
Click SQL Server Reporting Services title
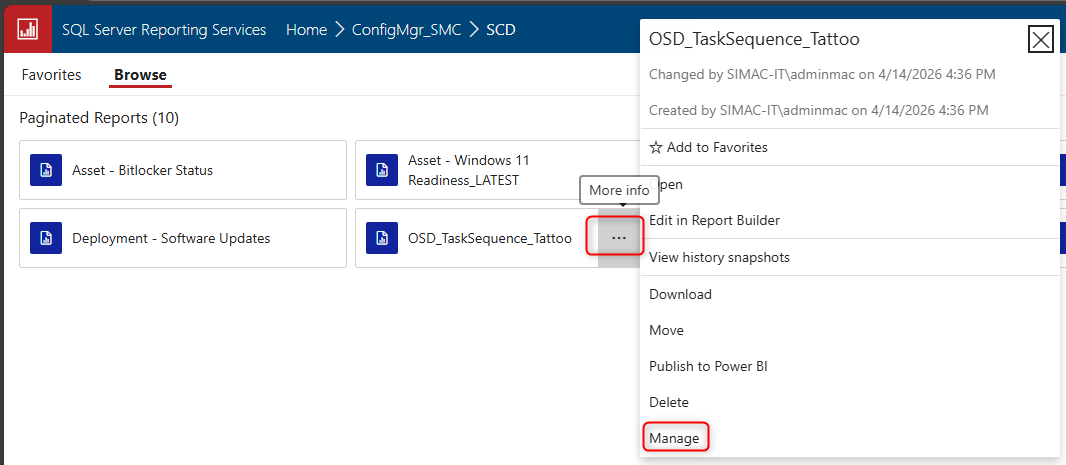[164, 30]
